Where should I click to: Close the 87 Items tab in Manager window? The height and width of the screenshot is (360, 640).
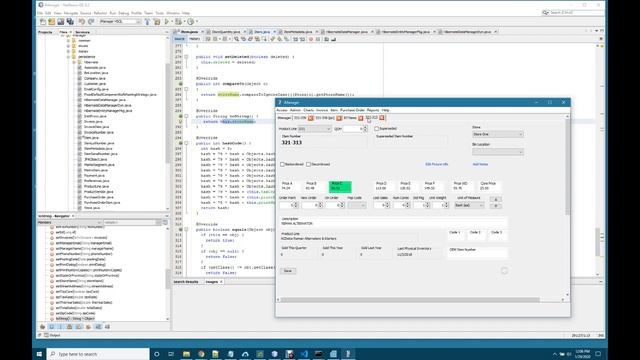pyautogui.click(x=361, y=118)
